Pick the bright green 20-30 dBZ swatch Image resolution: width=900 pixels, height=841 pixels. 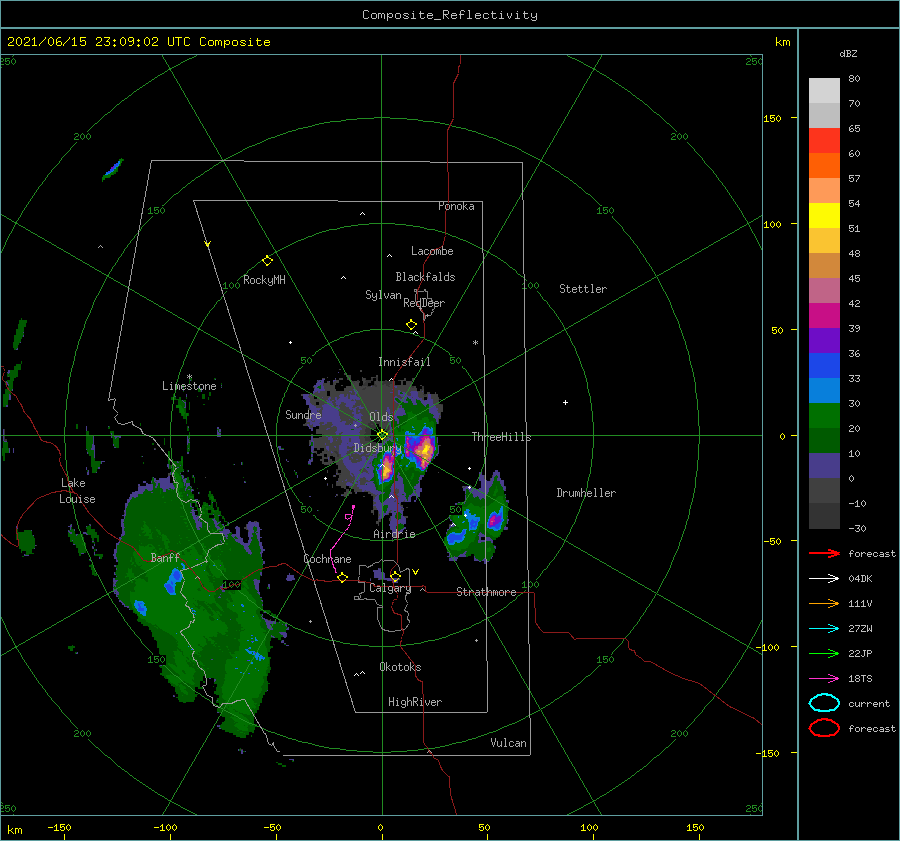(824, 415)
